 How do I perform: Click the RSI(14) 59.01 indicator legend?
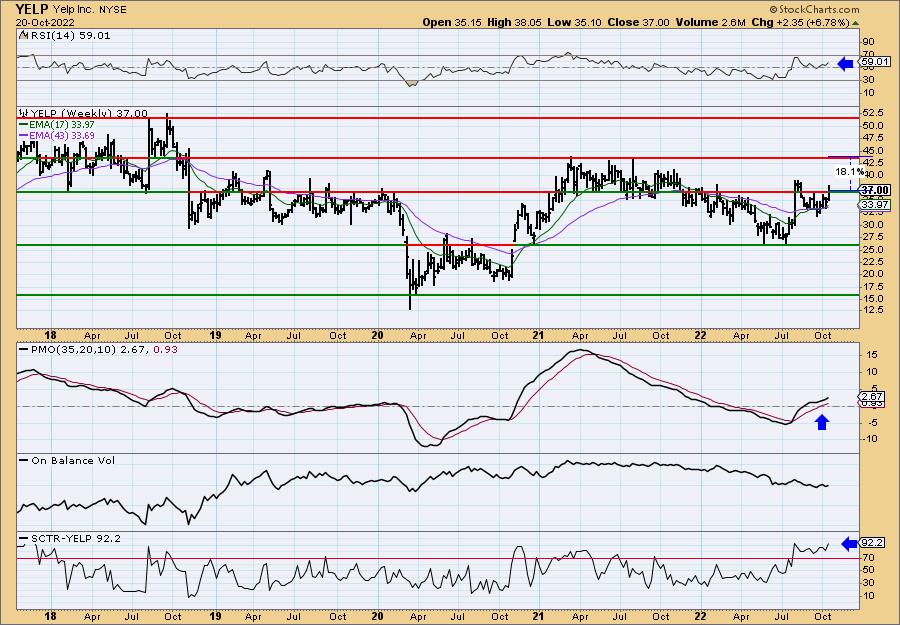(69, 35)
